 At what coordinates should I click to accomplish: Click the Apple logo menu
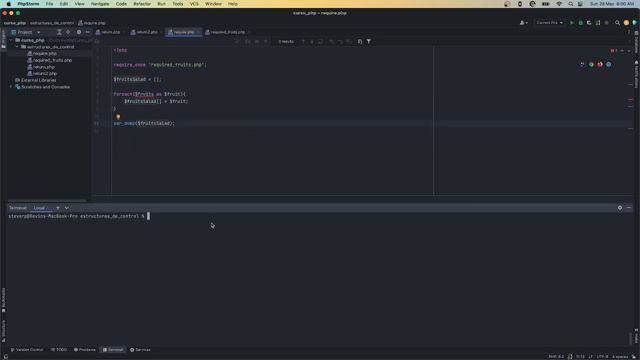(x=9, y=4)
